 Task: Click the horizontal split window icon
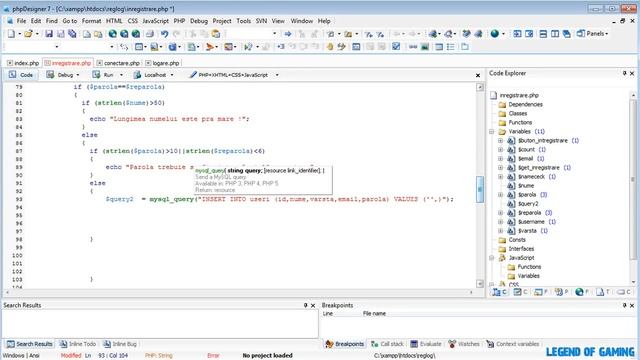(543, 34)
